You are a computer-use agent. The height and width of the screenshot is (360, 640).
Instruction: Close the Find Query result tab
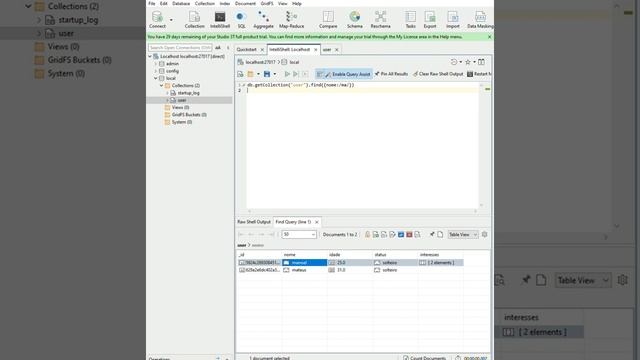pos(317,222)
